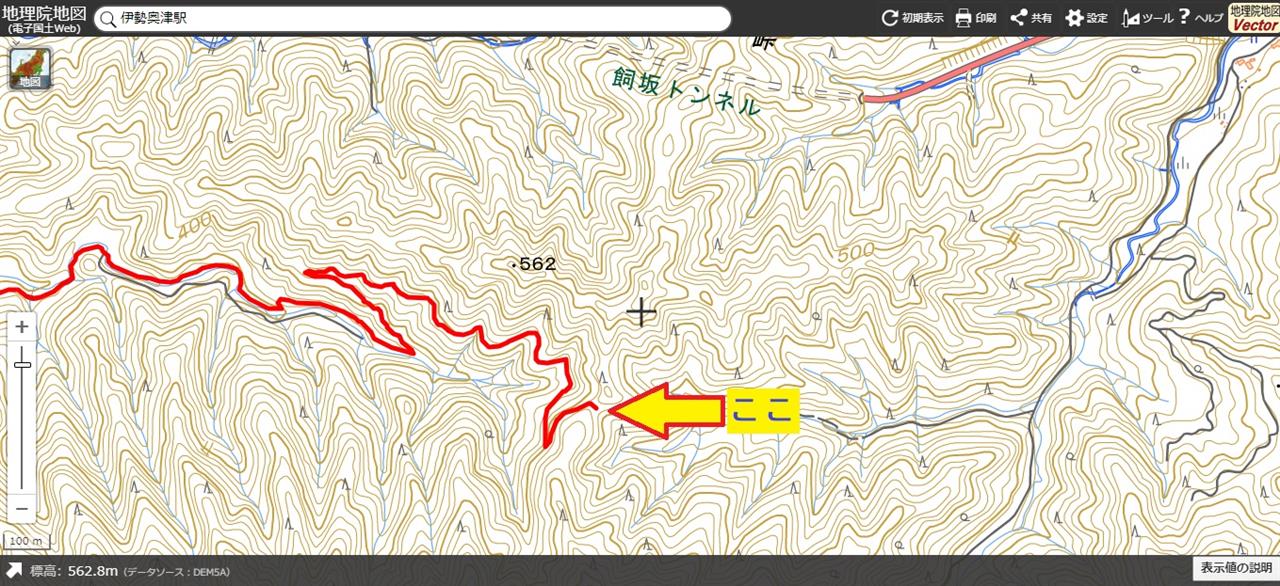
Task: Click the 地理院地図 logo
Action: click(x=43, y=18)
